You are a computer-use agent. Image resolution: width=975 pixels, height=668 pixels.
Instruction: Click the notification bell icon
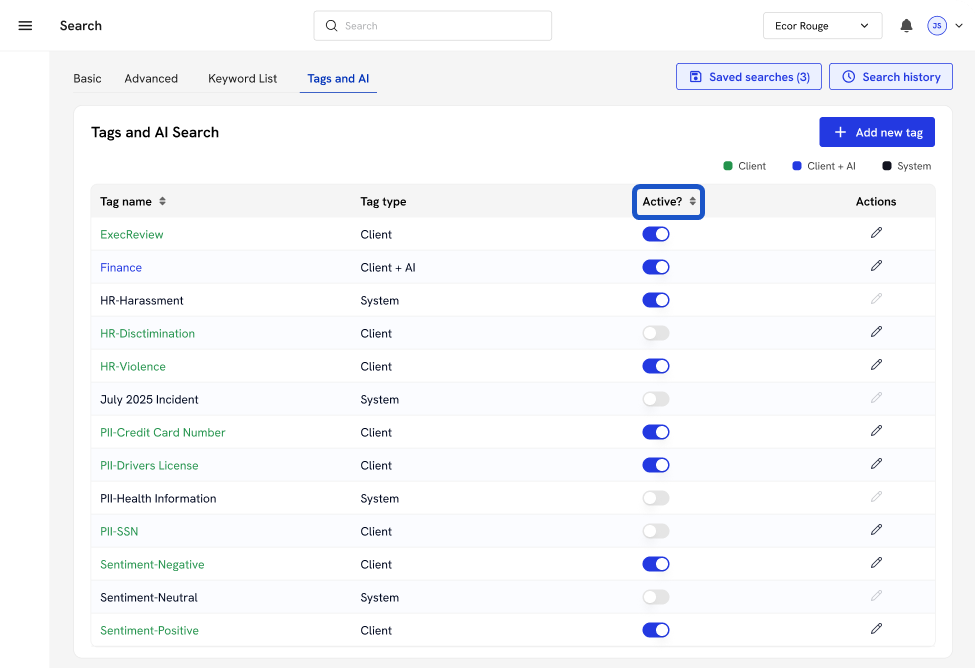(x=906, y=26)
